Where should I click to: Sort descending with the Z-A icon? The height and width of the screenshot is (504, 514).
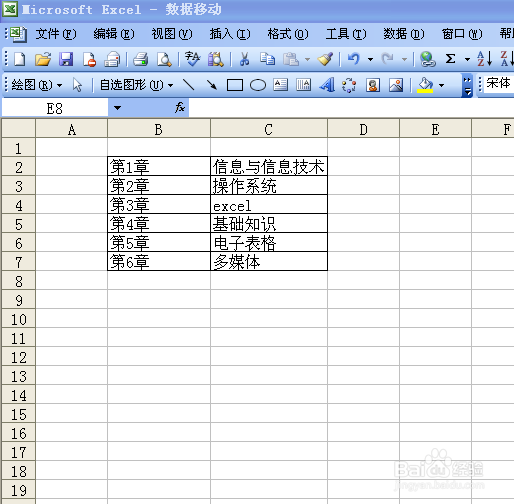coord(507,59)
